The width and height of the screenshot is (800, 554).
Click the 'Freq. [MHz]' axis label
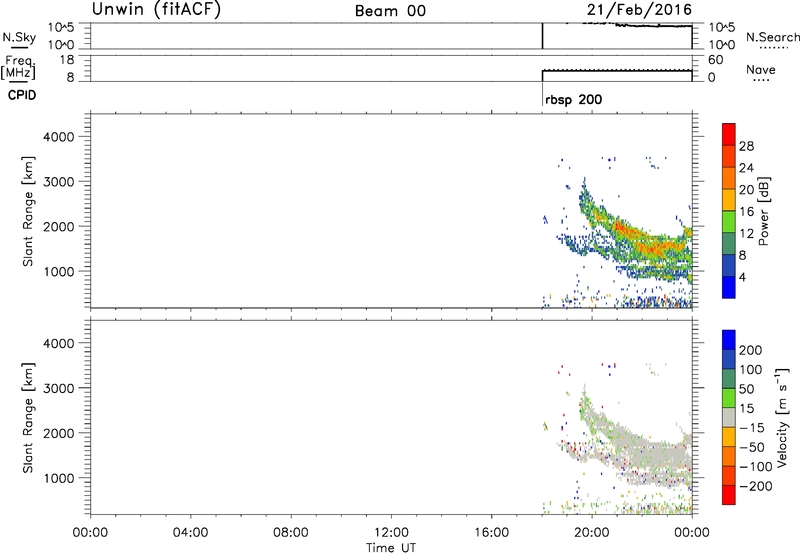point(19,67)
